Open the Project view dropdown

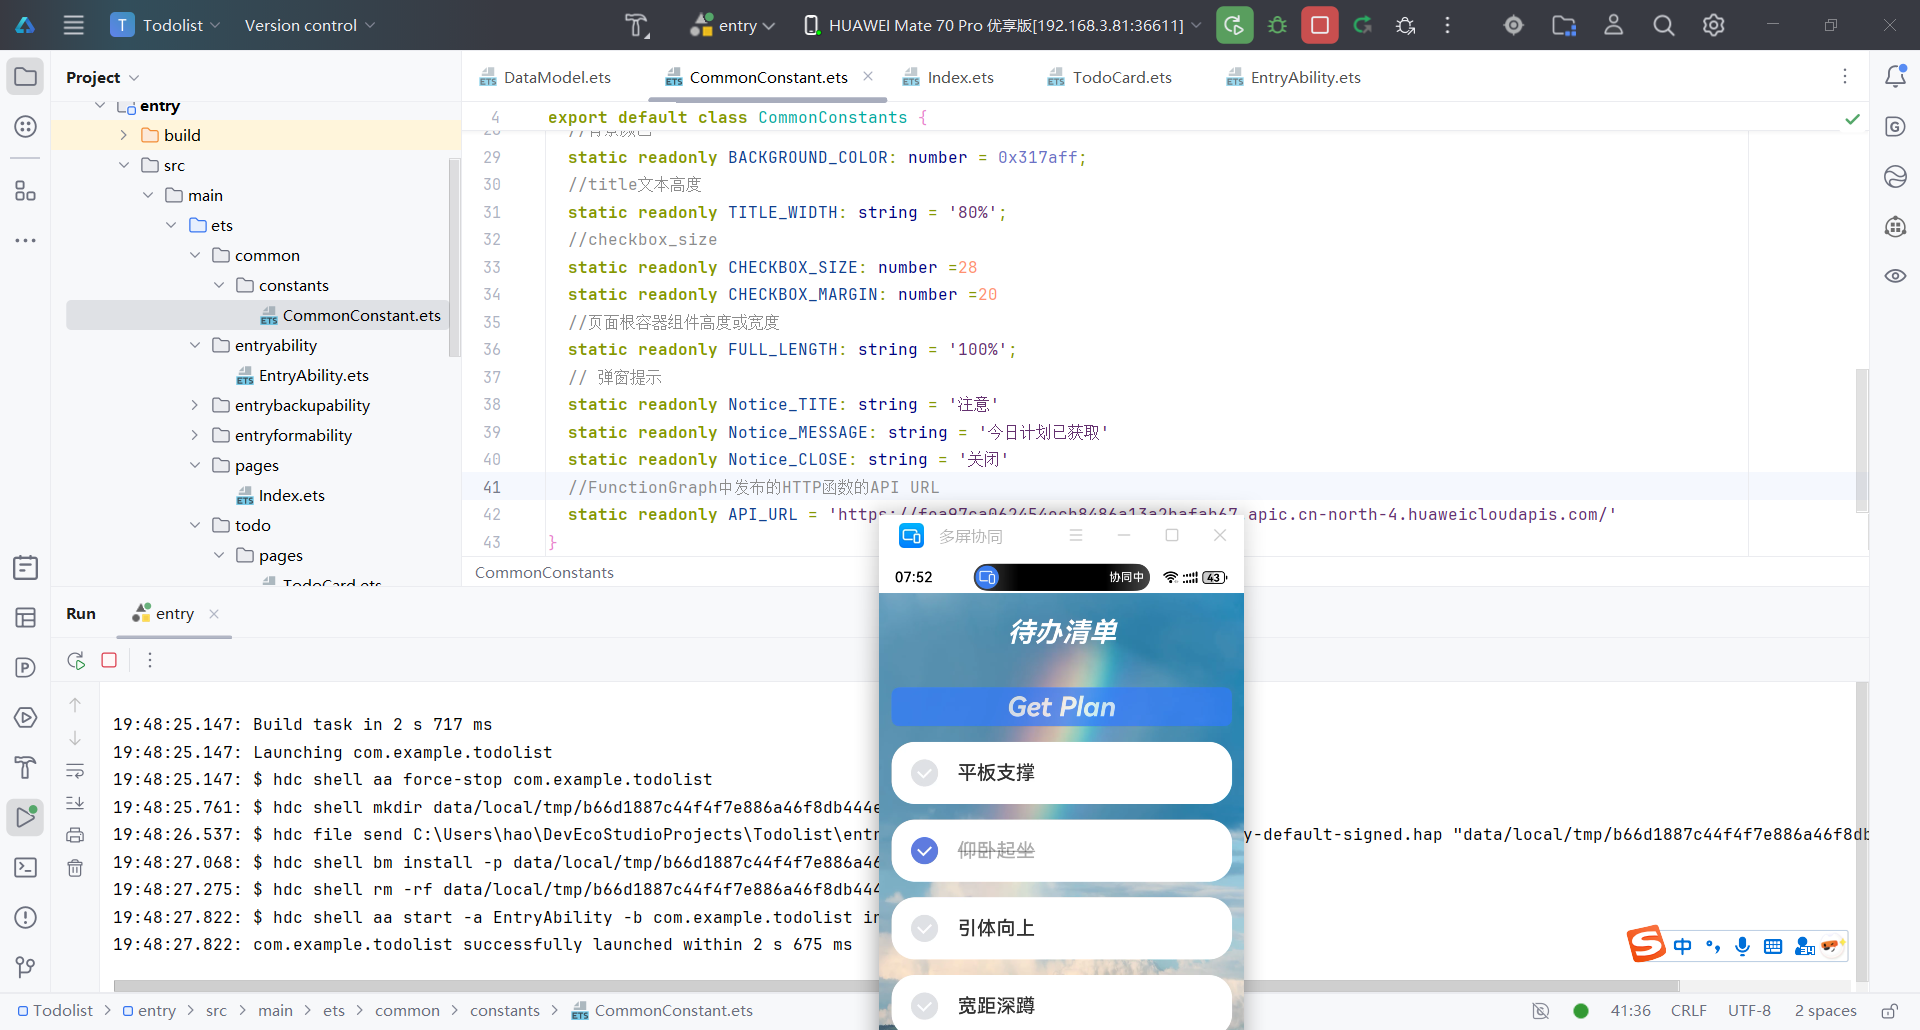point(102,77)
